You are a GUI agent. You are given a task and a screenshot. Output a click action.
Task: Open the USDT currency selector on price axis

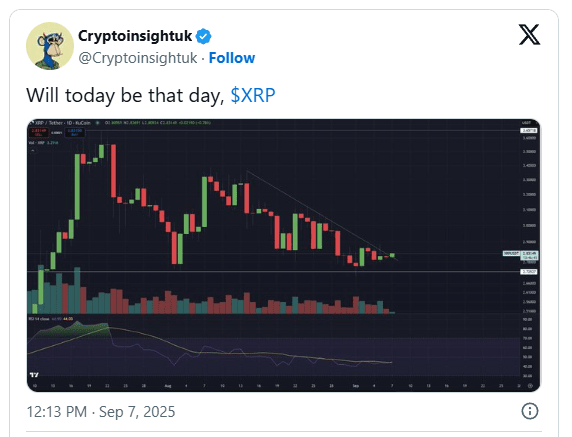(x=526, y=123)
